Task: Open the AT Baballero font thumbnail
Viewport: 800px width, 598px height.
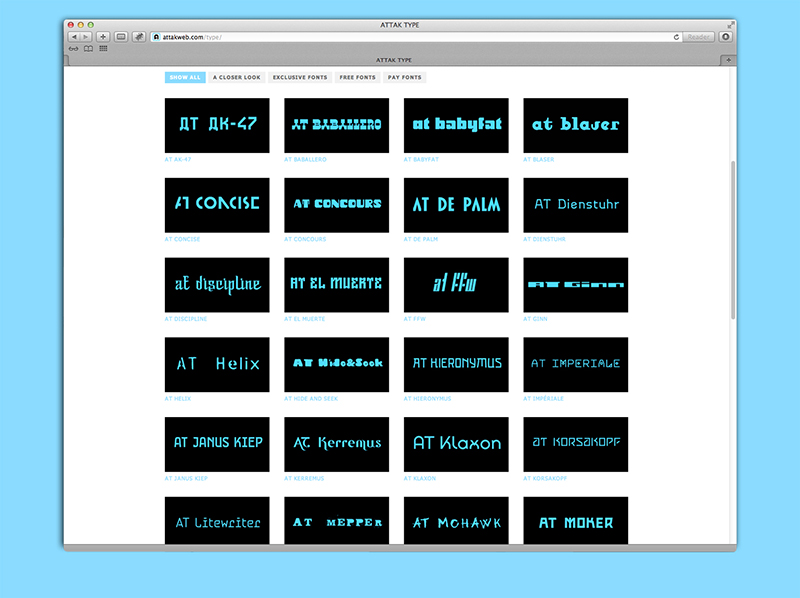Action: pos(336,126)
